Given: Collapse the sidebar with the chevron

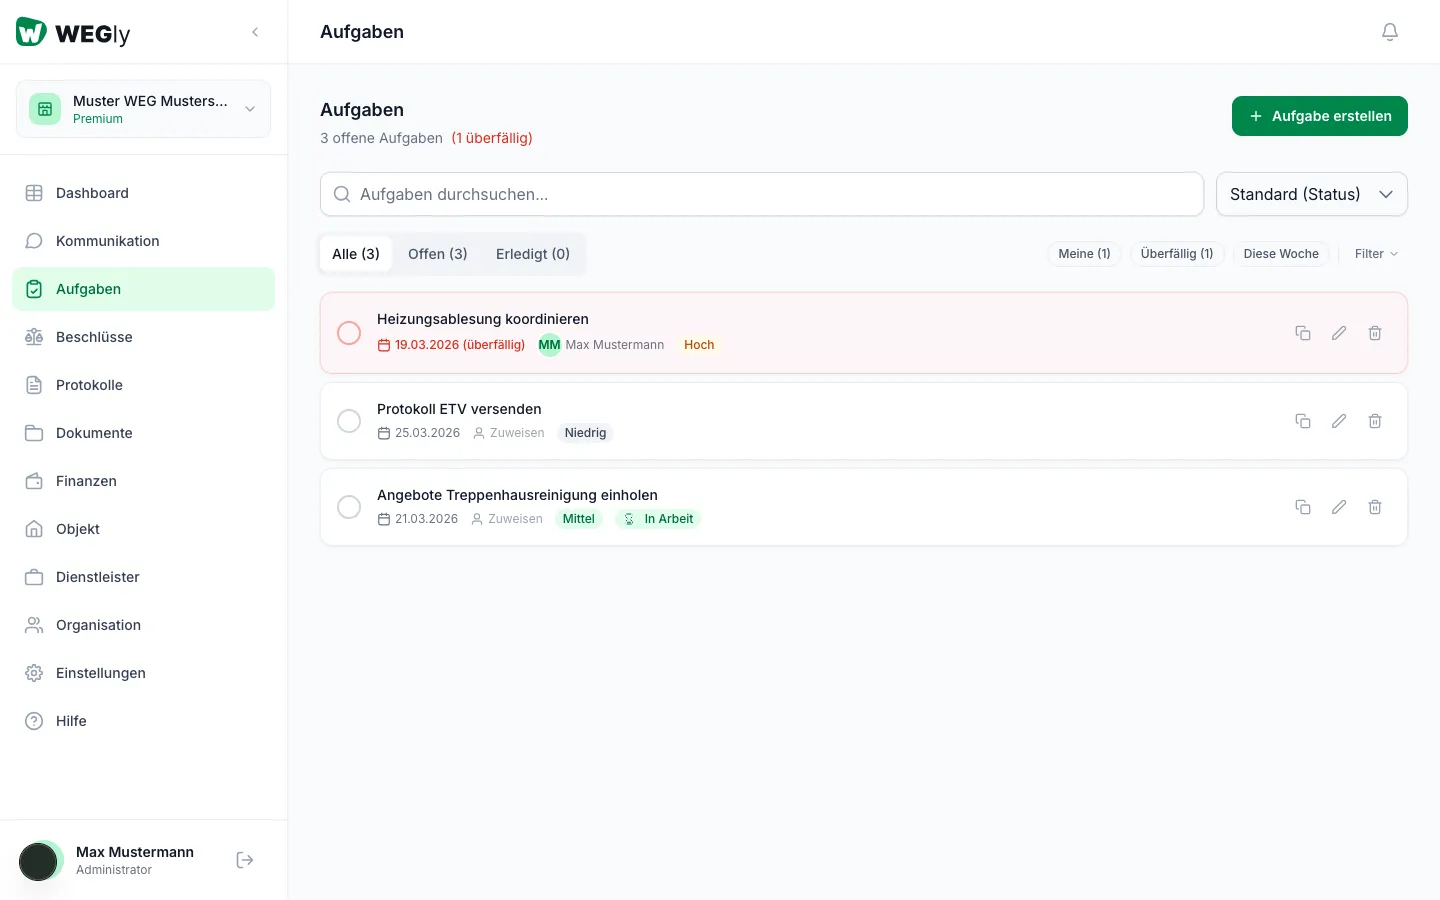Looking at the screenshot, I should click(255, 32).
